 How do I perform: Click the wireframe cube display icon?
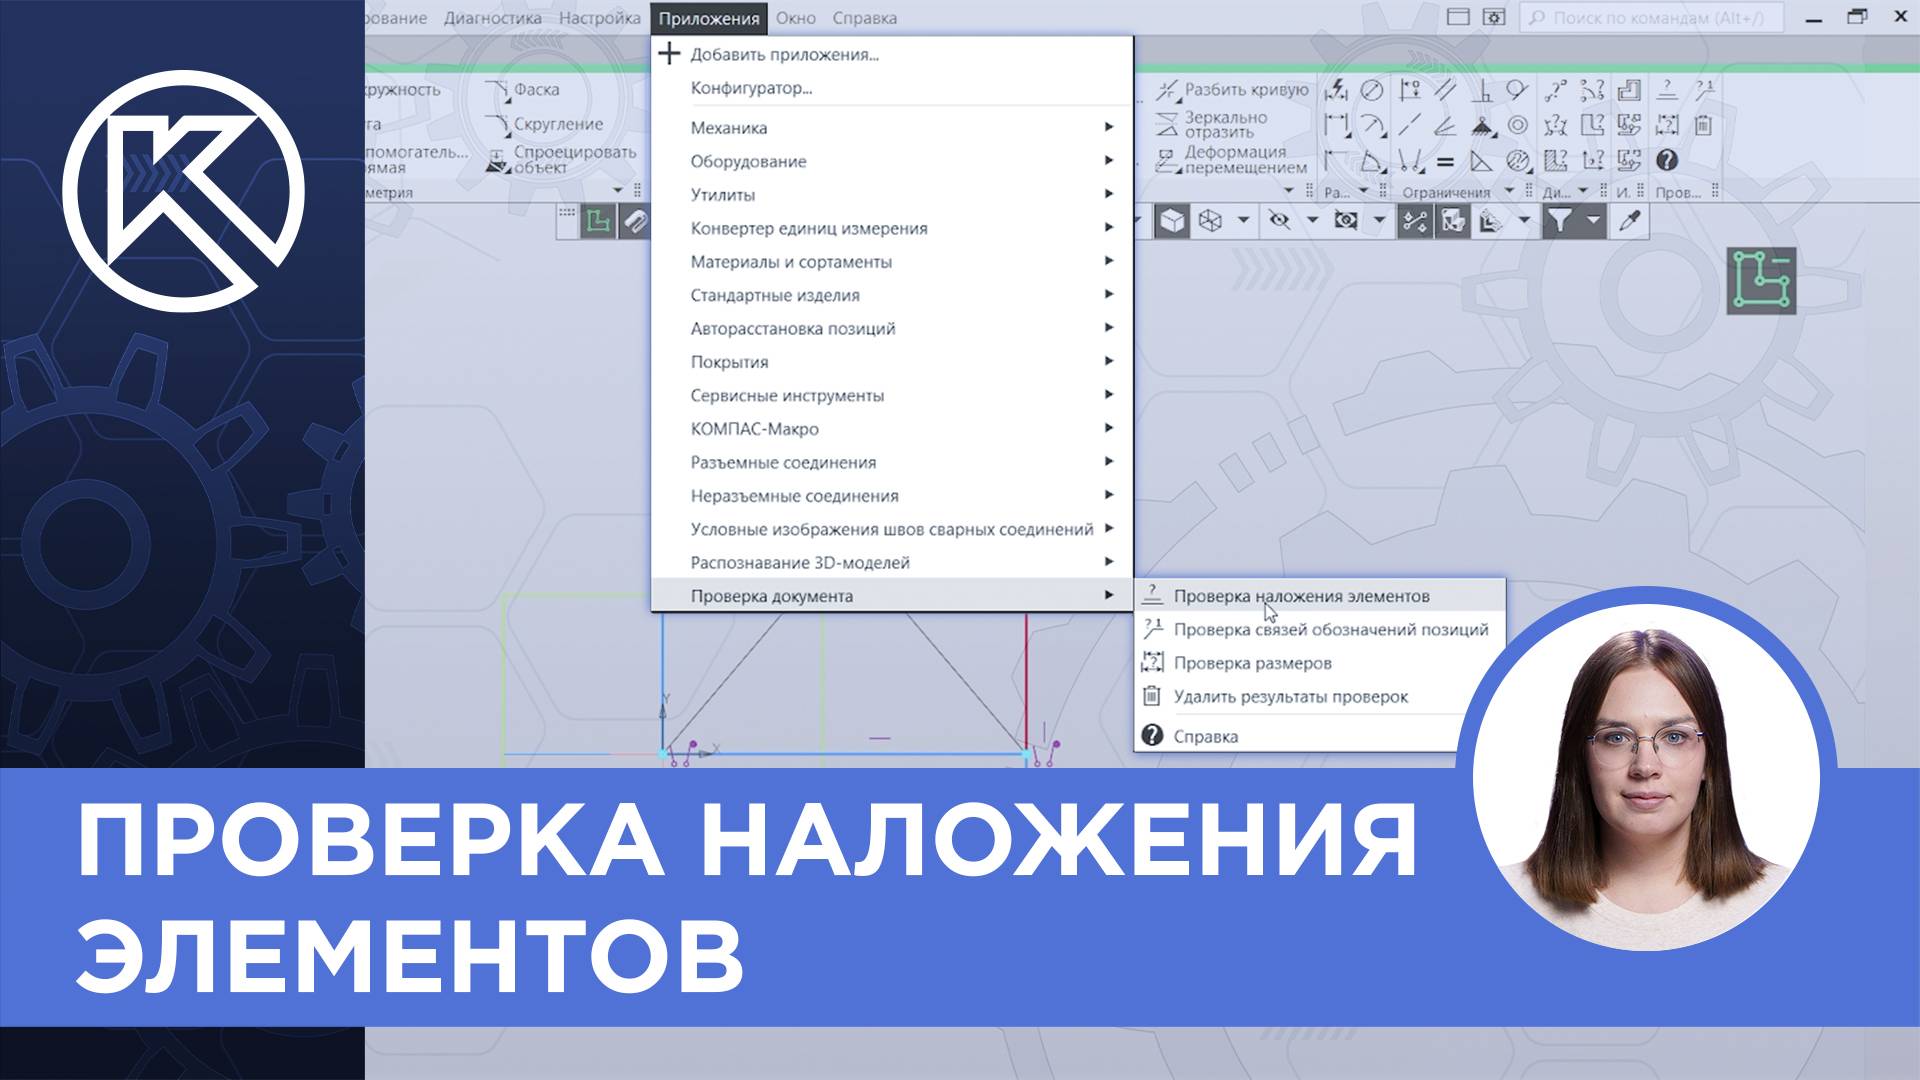(1211, 221)
